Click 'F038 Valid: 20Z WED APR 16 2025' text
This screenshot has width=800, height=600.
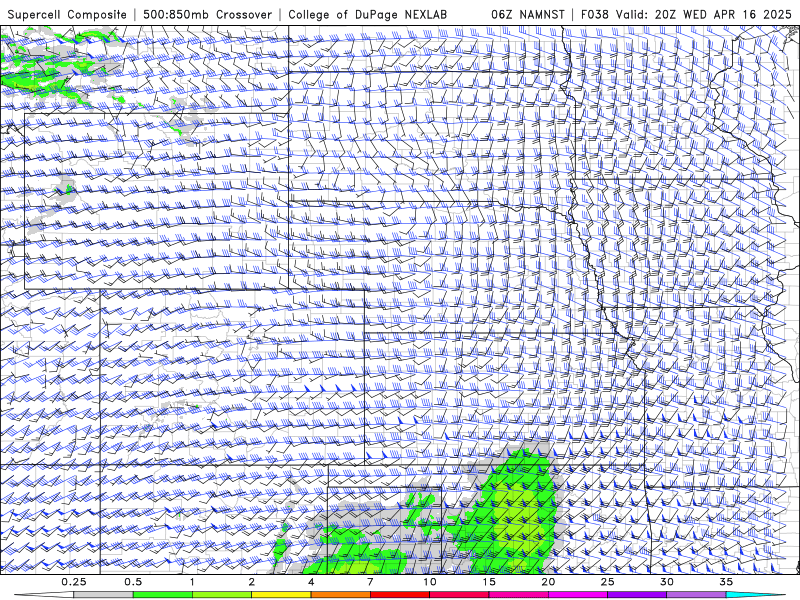(686, 14)
